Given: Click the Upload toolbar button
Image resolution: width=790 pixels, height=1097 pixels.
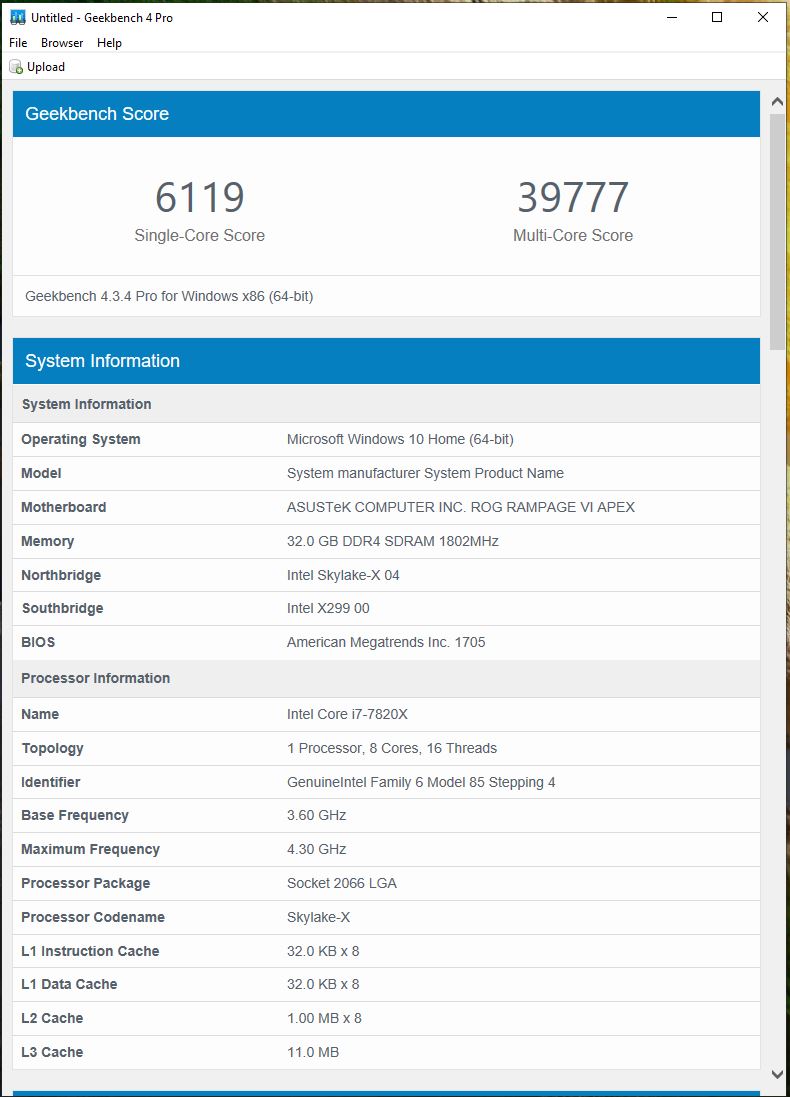Looking at the screenshot, I should coord(37,67).
